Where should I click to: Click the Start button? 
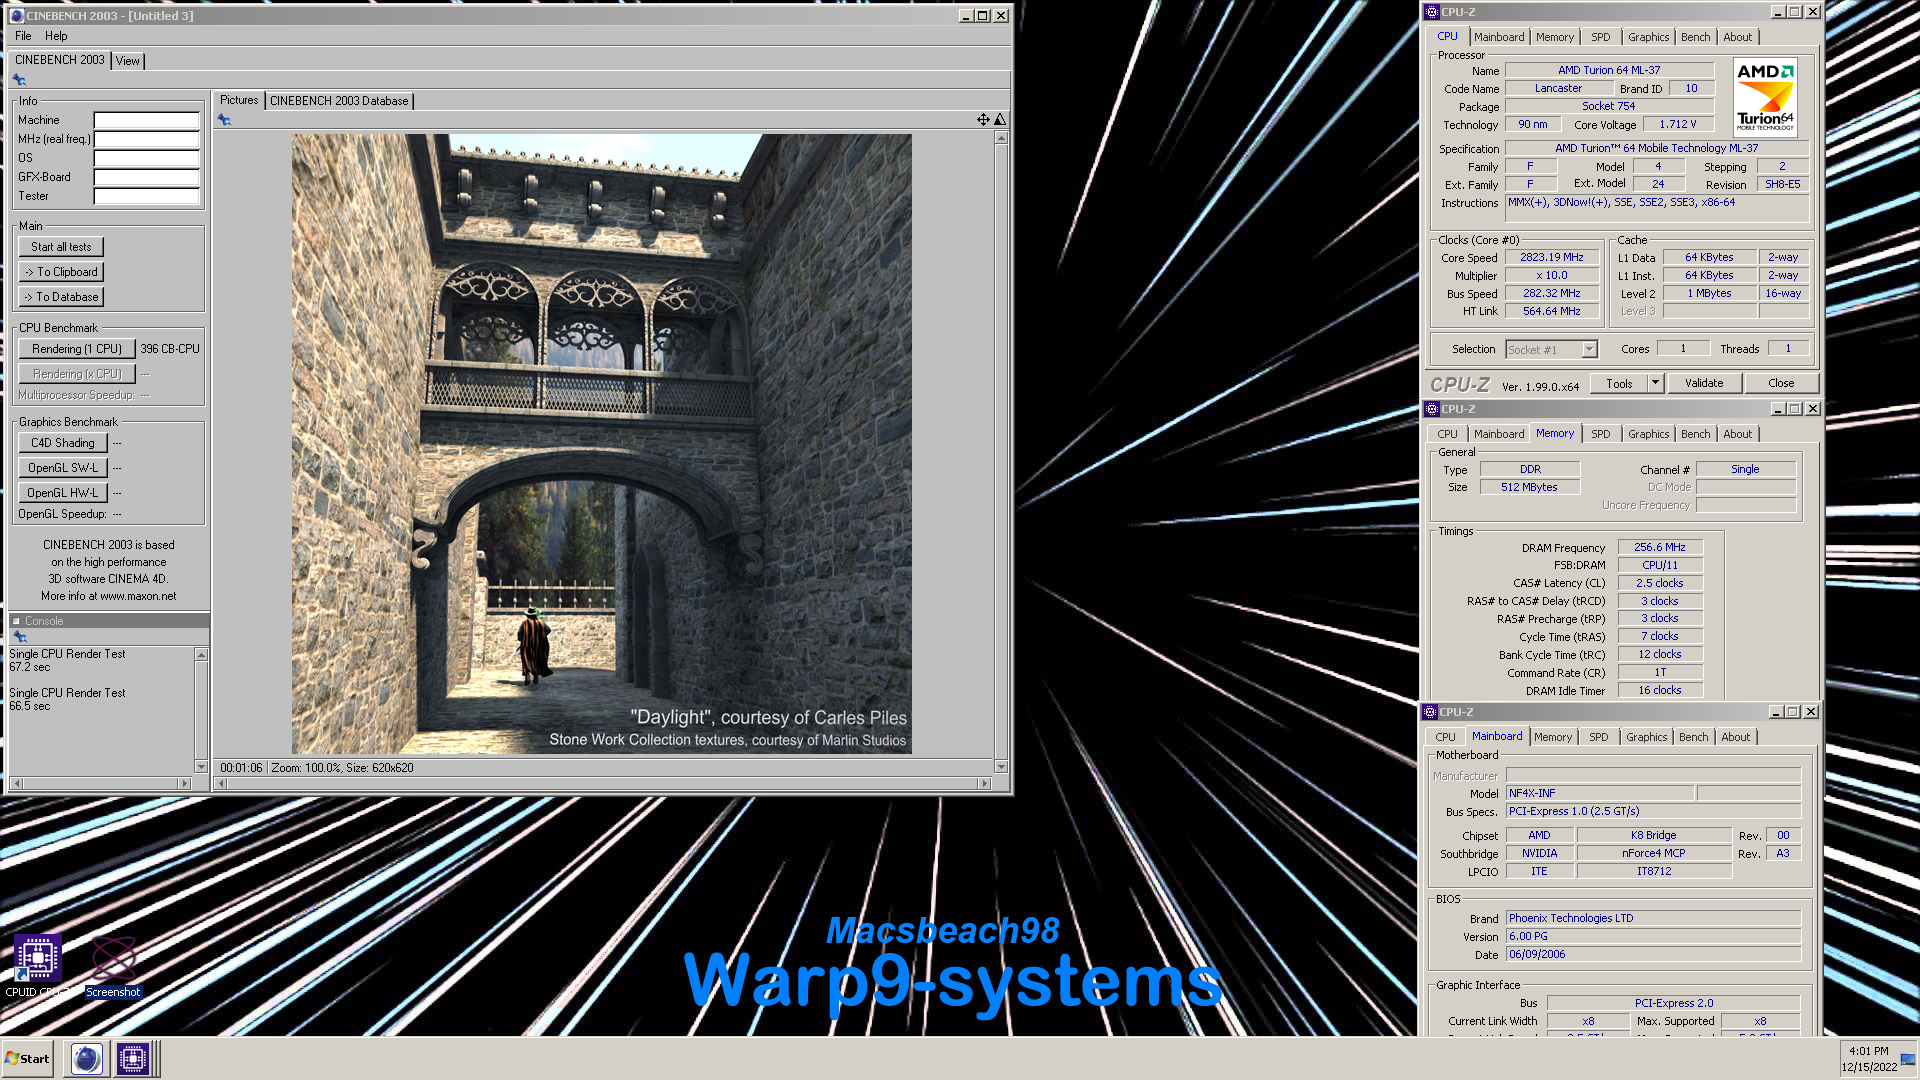[27, 1059]
